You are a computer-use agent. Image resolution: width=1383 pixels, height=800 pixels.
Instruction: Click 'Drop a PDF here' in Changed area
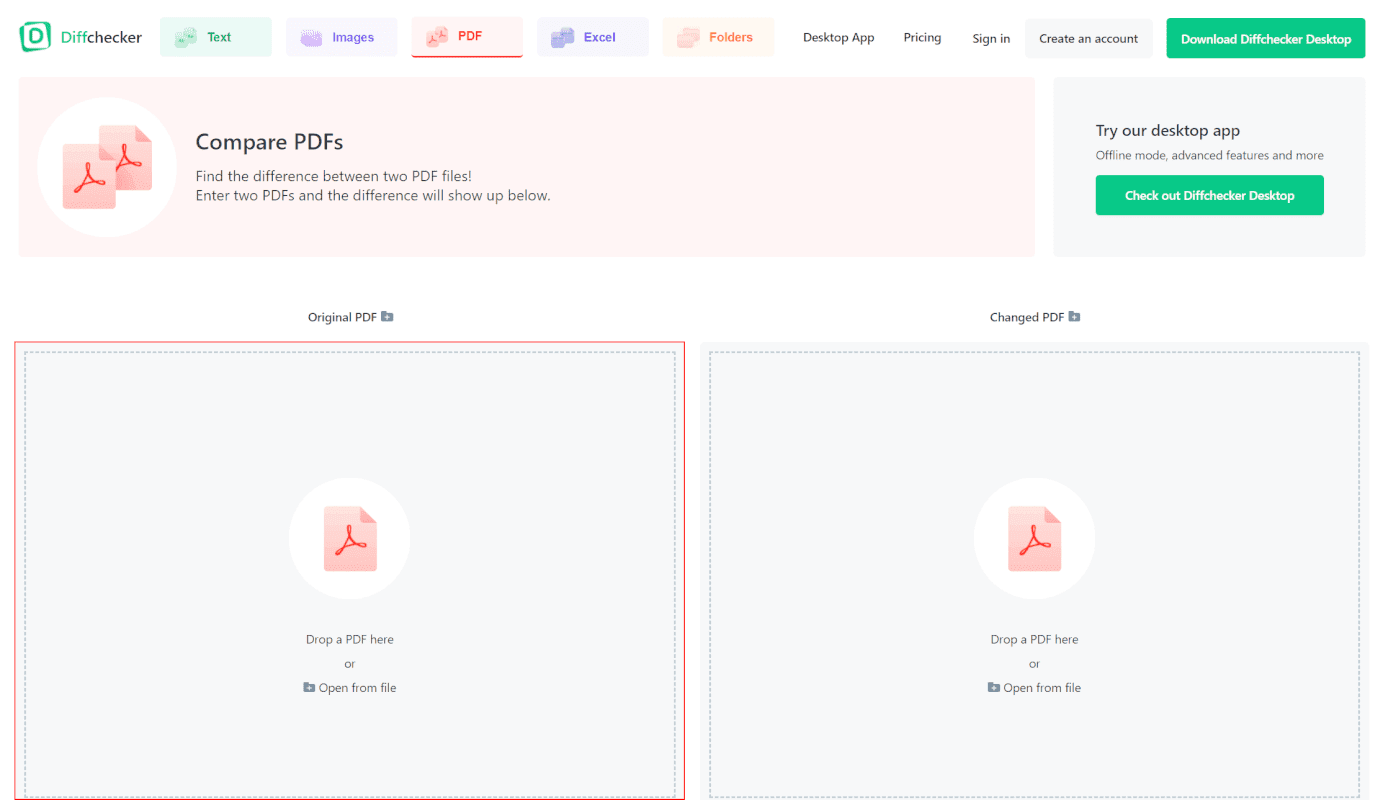click(x=1035, y=639)
